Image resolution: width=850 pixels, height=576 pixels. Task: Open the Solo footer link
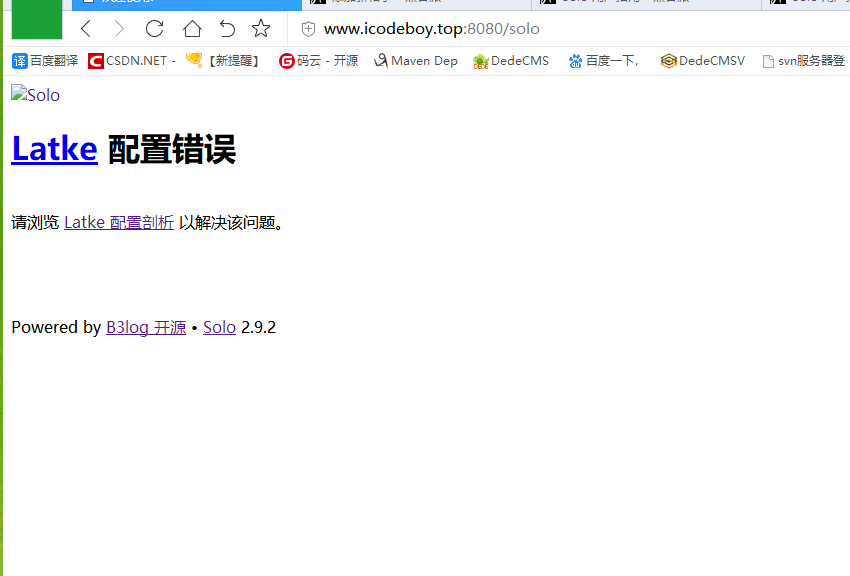(219, 327)
